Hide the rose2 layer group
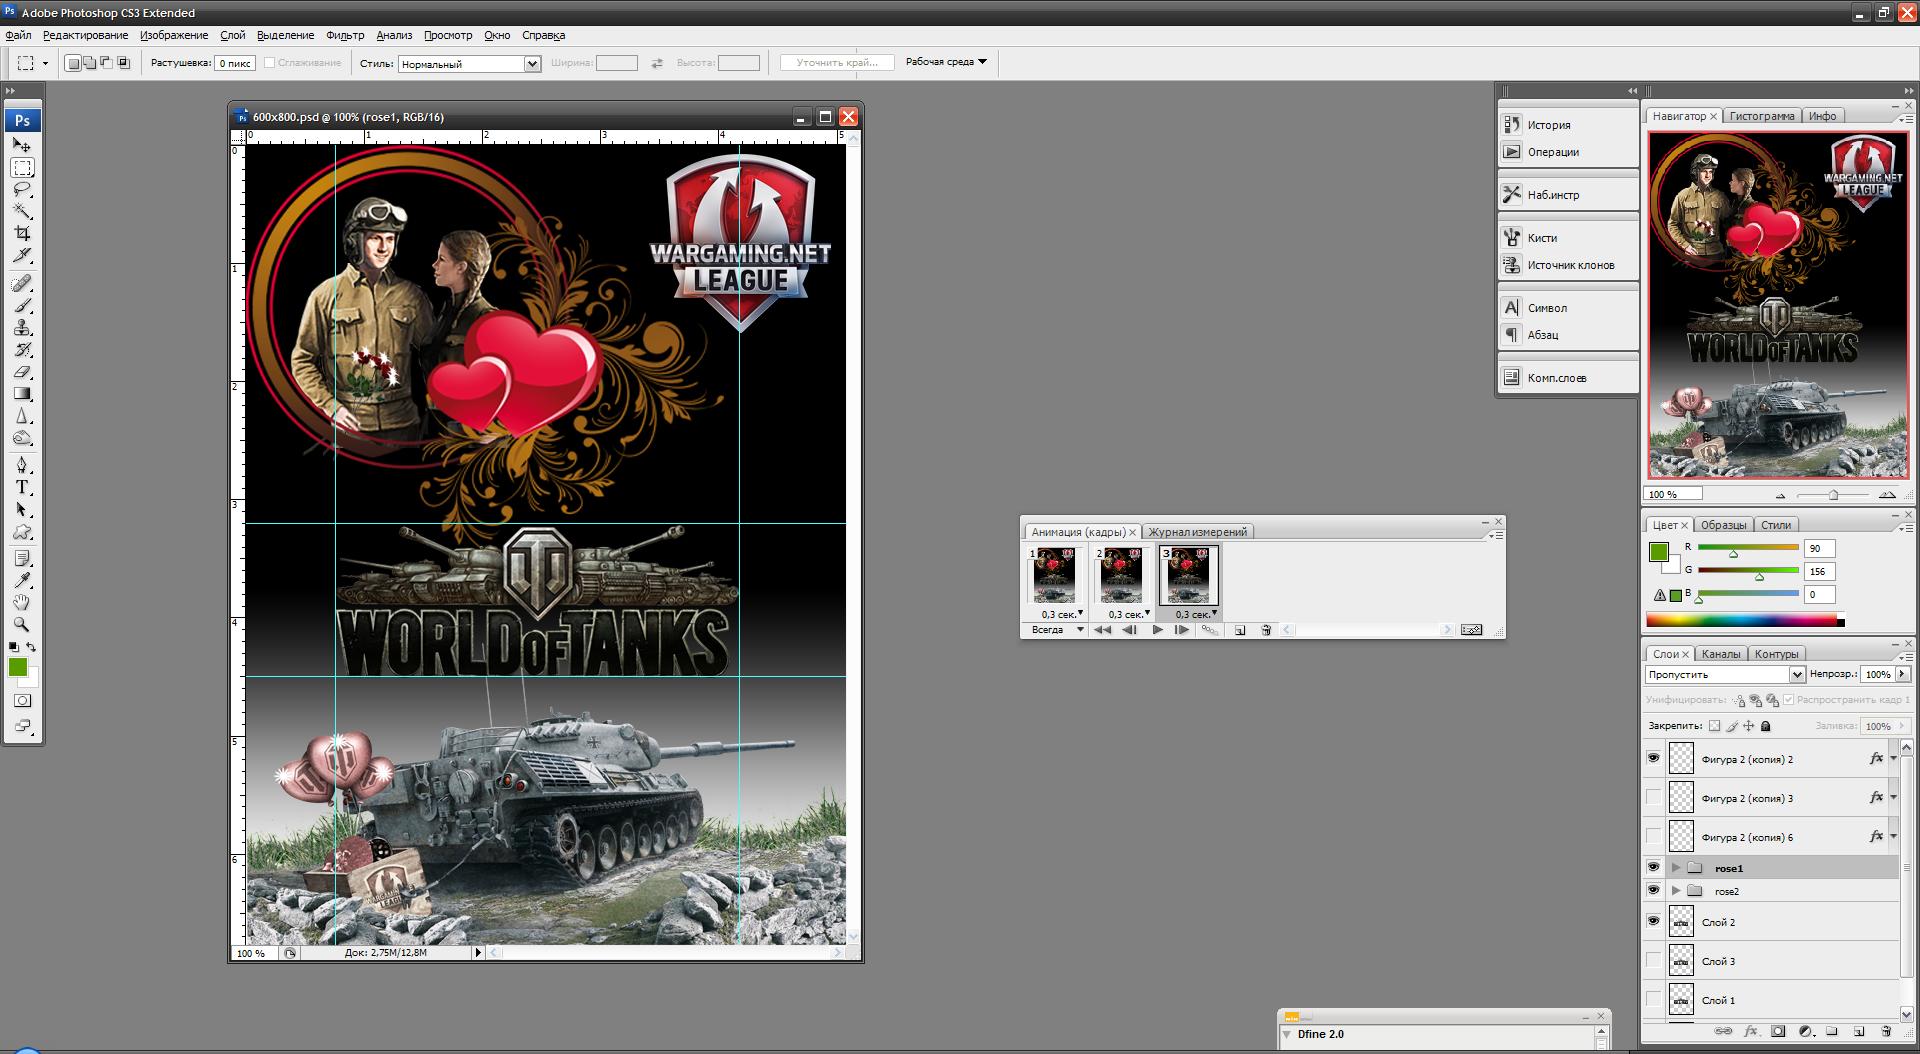This screenshot has height=1054, width=1920. 1653,890
